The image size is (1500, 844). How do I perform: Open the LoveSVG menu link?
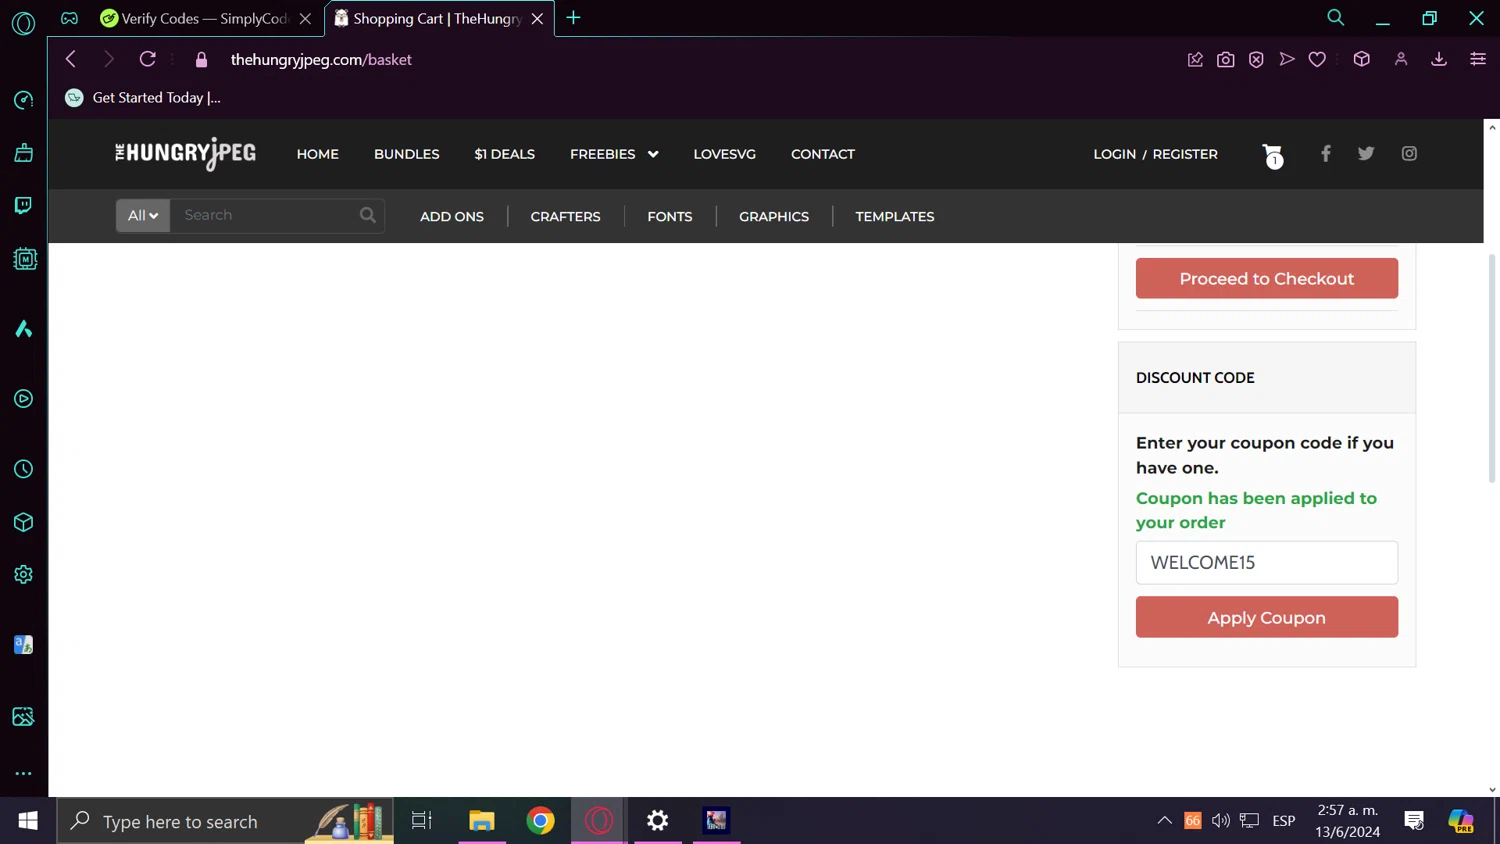tap(725, 154)
